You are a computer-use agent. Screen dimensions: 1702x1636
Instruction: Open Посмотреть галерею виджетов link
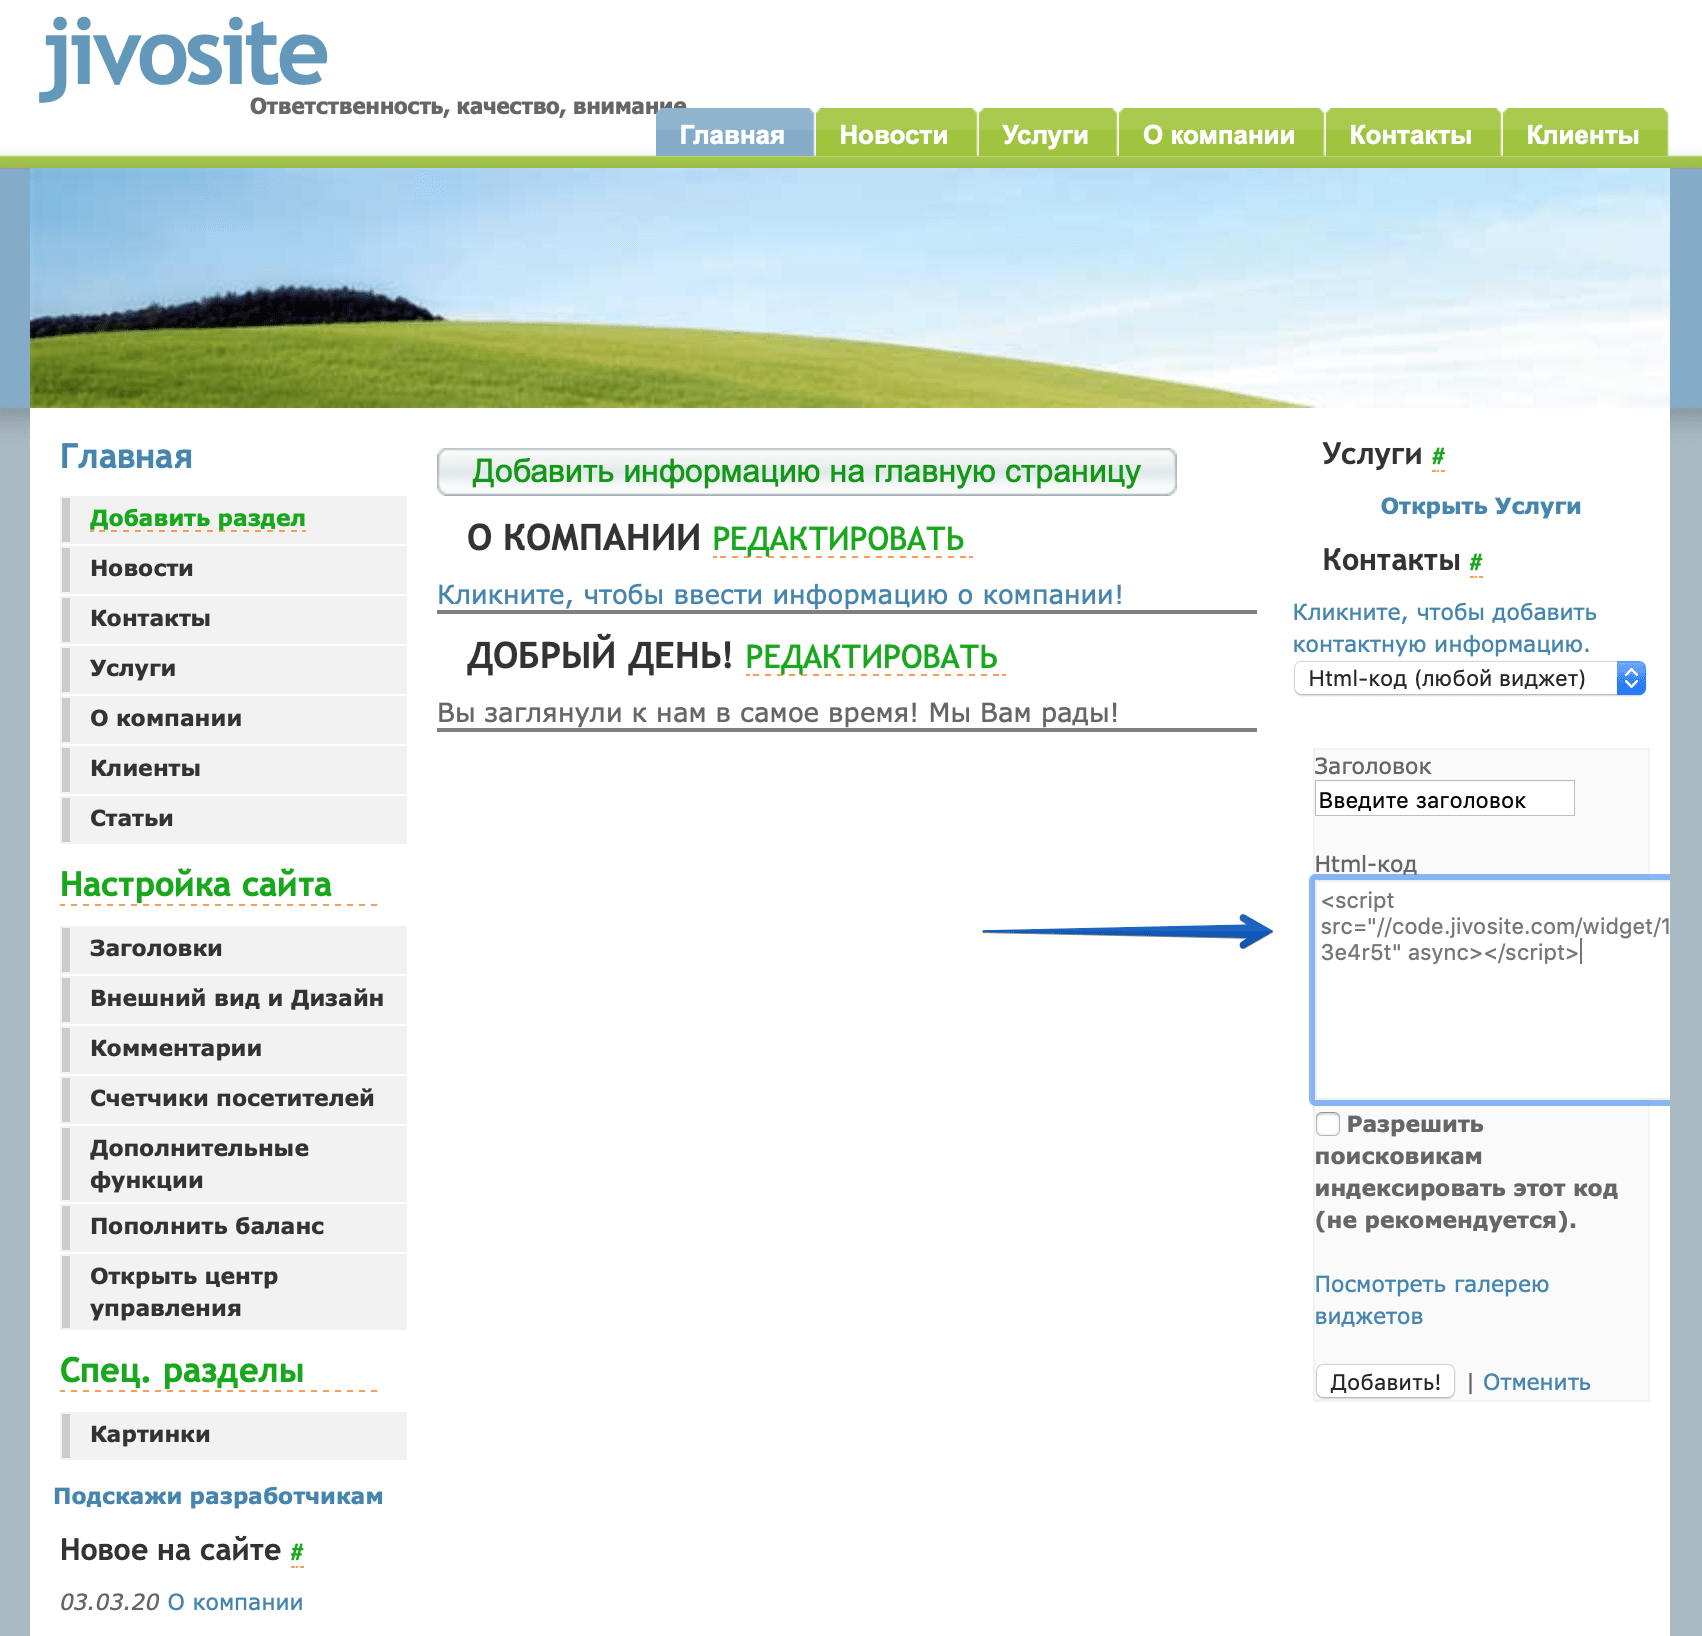pyautogui.click(x=1431, y=1300)
